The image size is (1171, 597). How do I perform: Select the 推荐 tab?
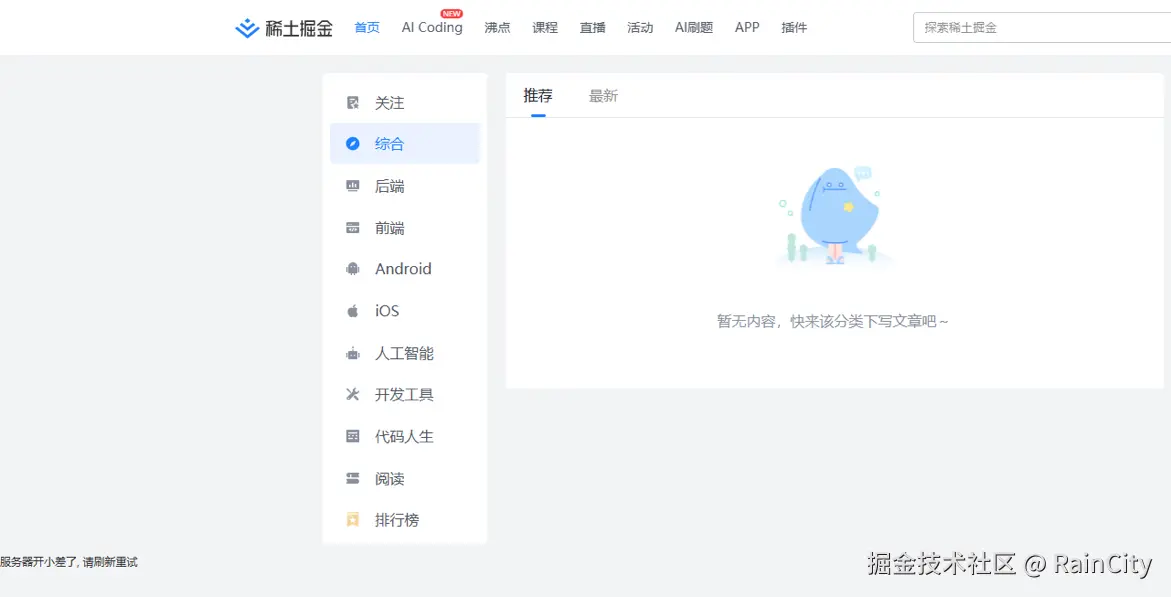(538, 95)
